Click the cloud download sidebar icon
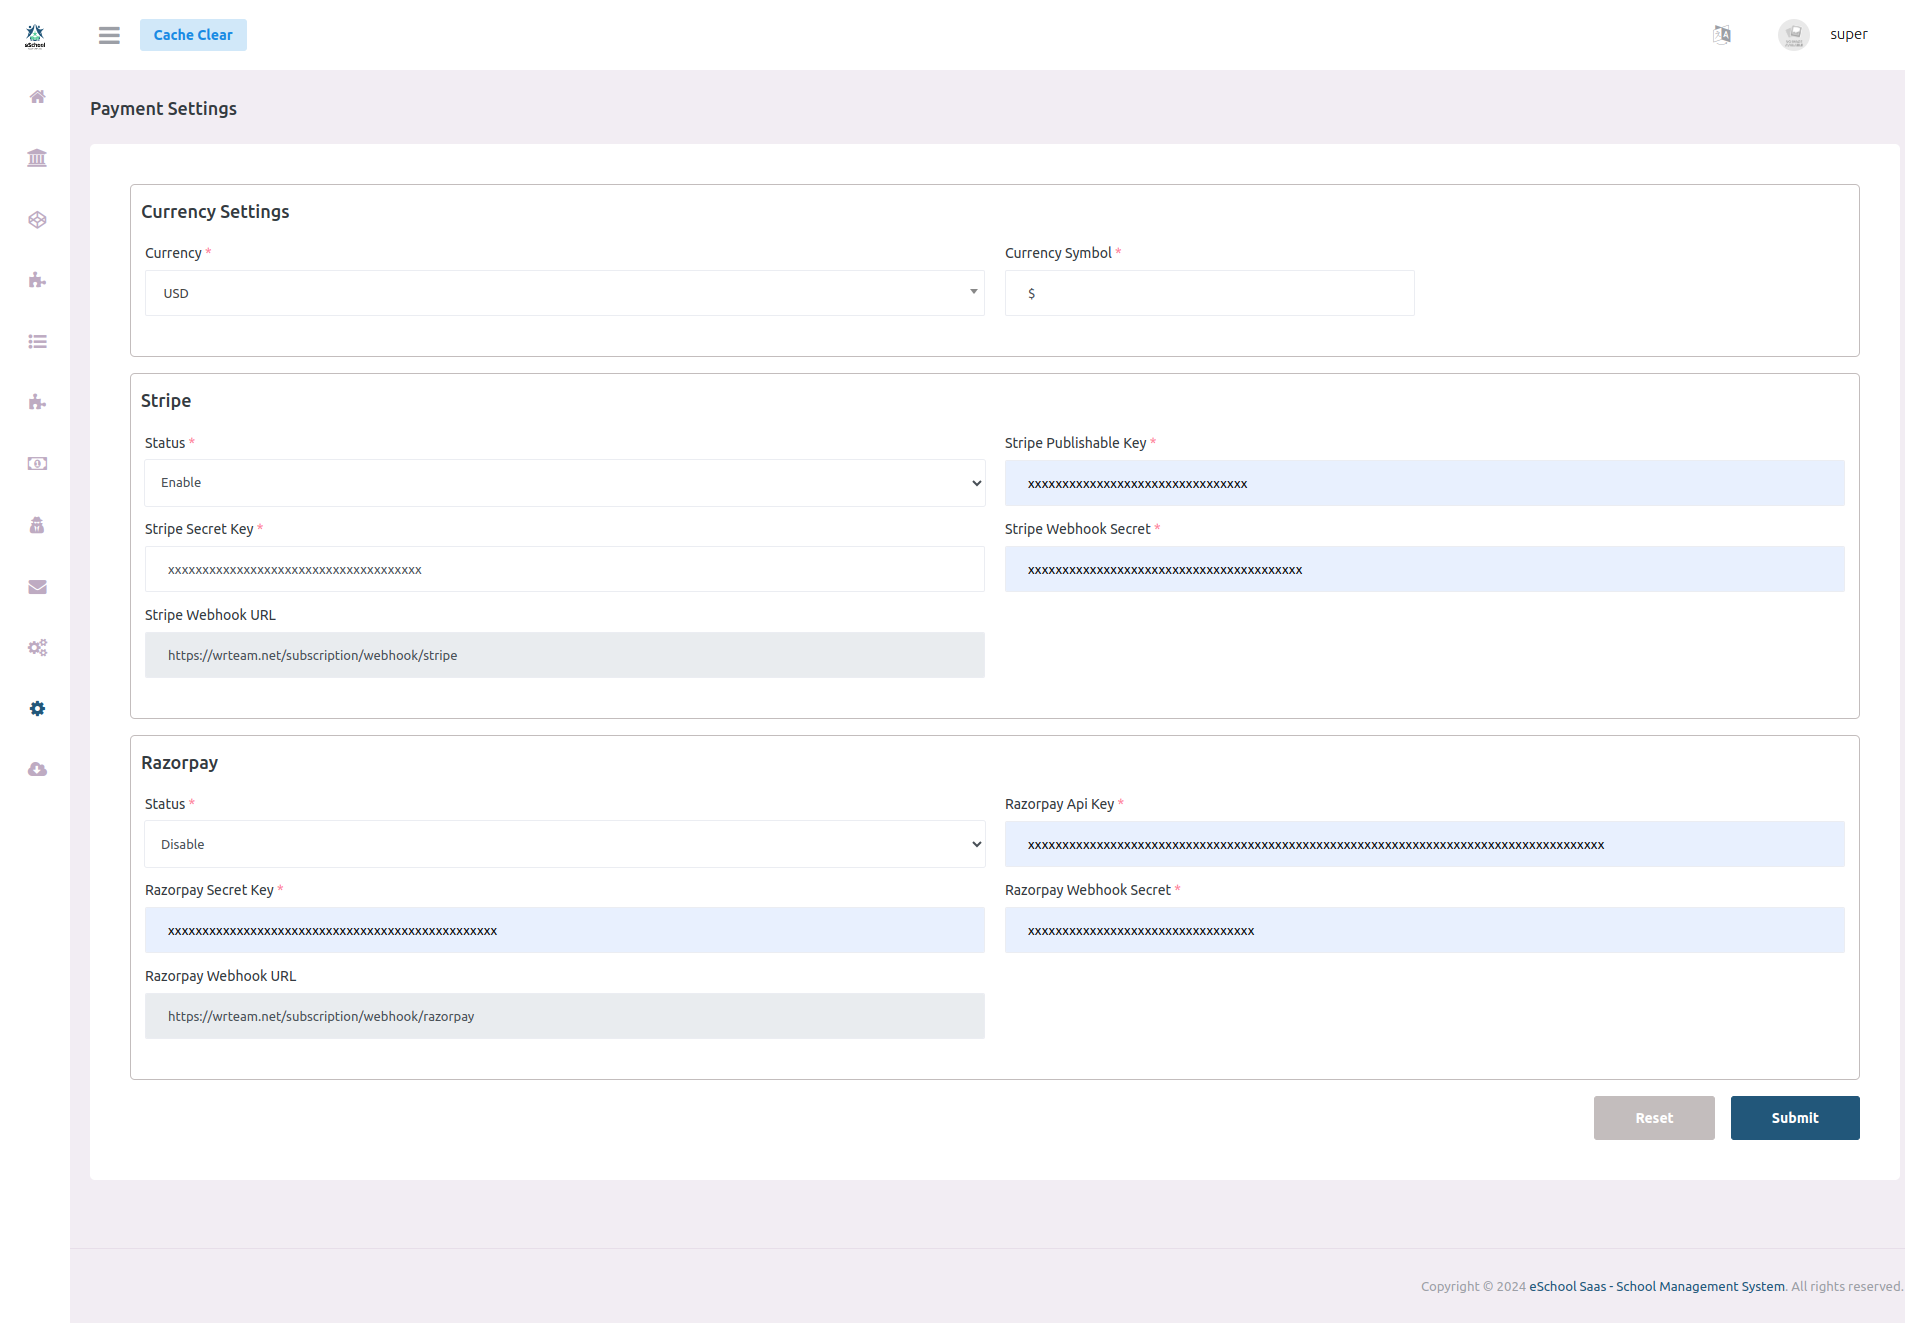 (37, 770)
